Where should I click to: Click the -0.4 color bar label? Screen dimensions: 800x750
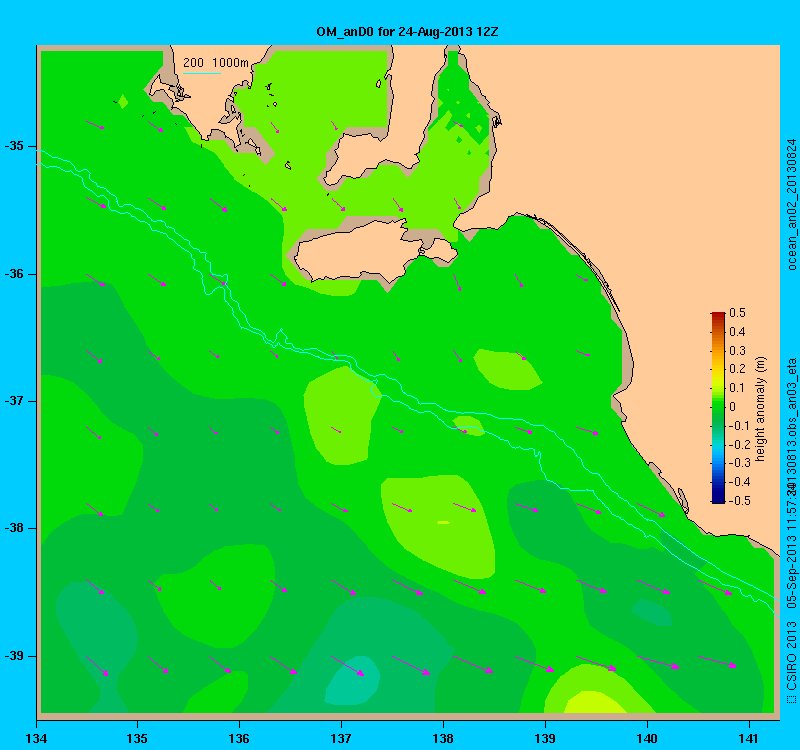738,482
